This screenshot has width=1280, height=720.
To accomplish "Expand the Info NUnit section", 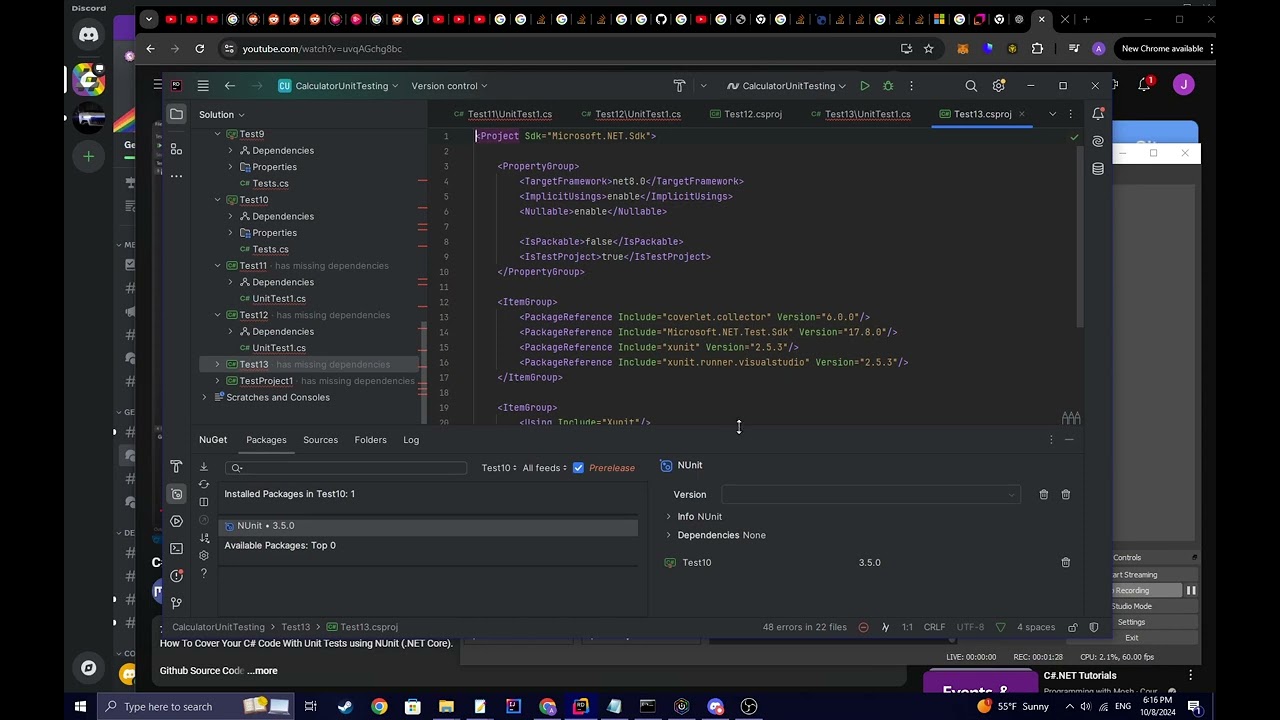I will (669, 517).
